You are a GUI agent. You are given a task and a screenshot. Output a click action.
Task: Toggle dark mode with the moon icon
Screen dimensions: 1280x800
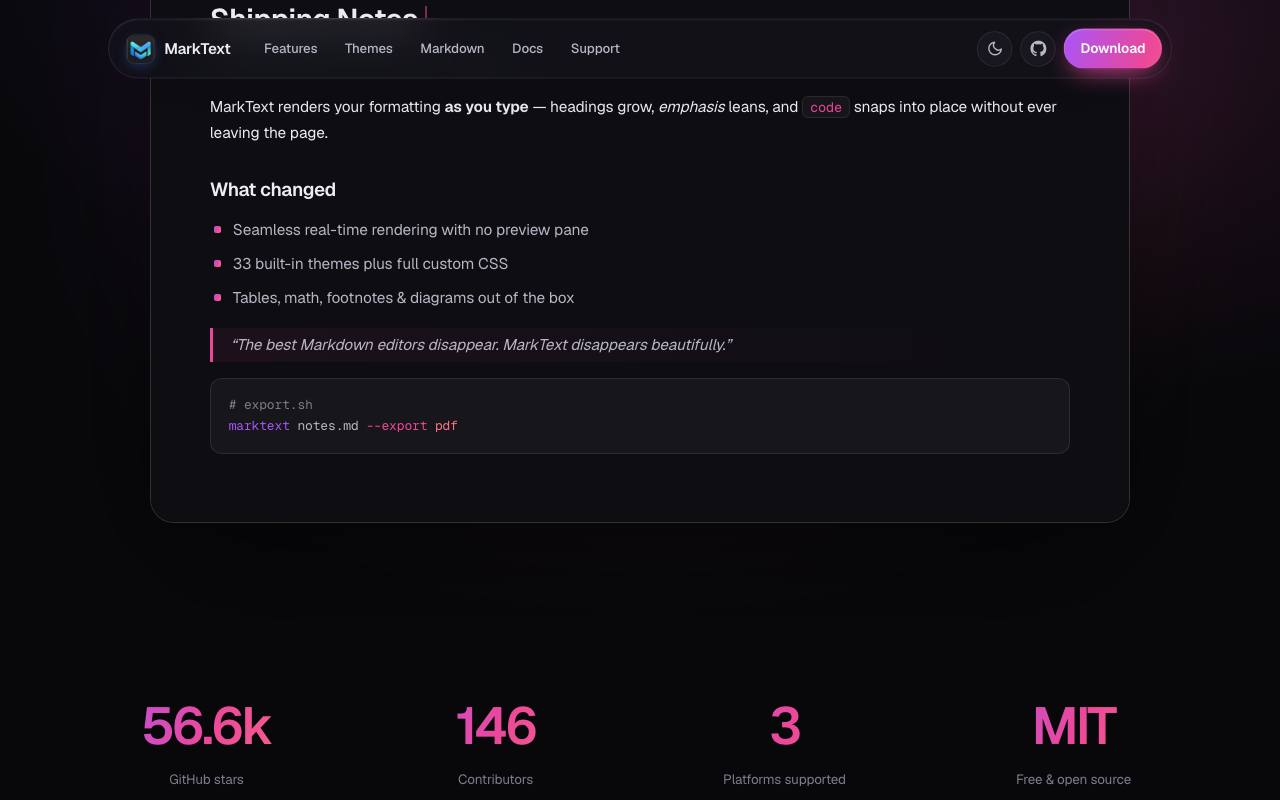coord(995,48)
